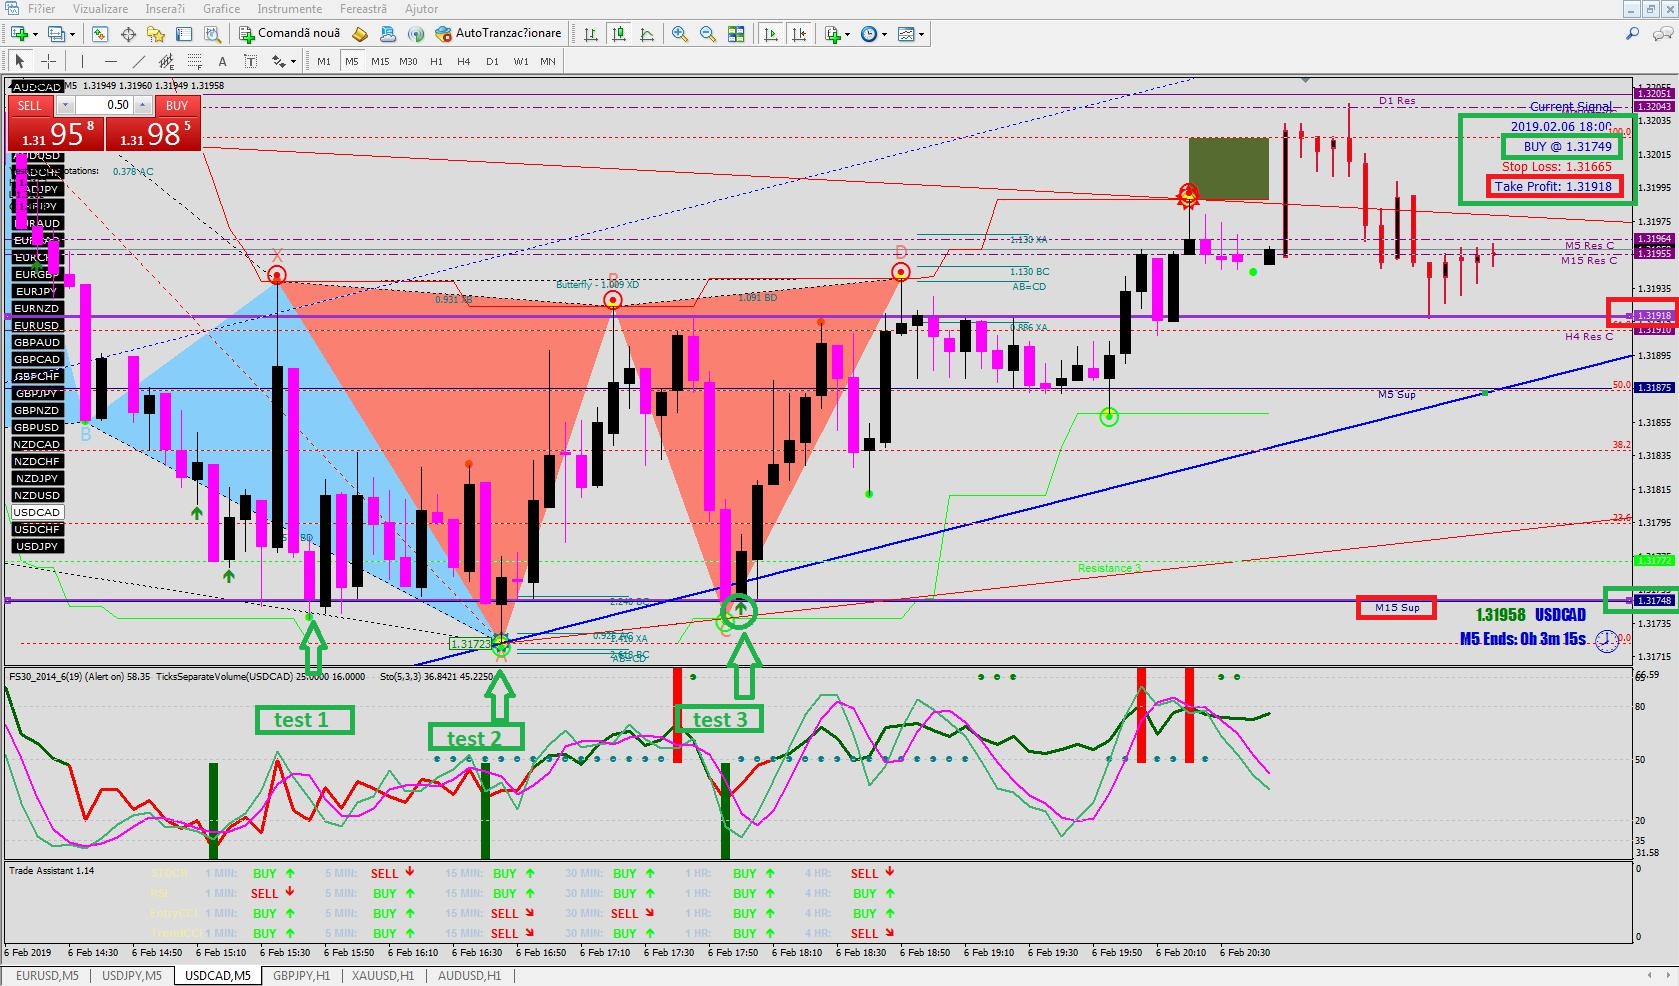Select the horizontal line drawing tool
Image resolution: width=1679 pixels, height=986 pixels.
(111, 62)
